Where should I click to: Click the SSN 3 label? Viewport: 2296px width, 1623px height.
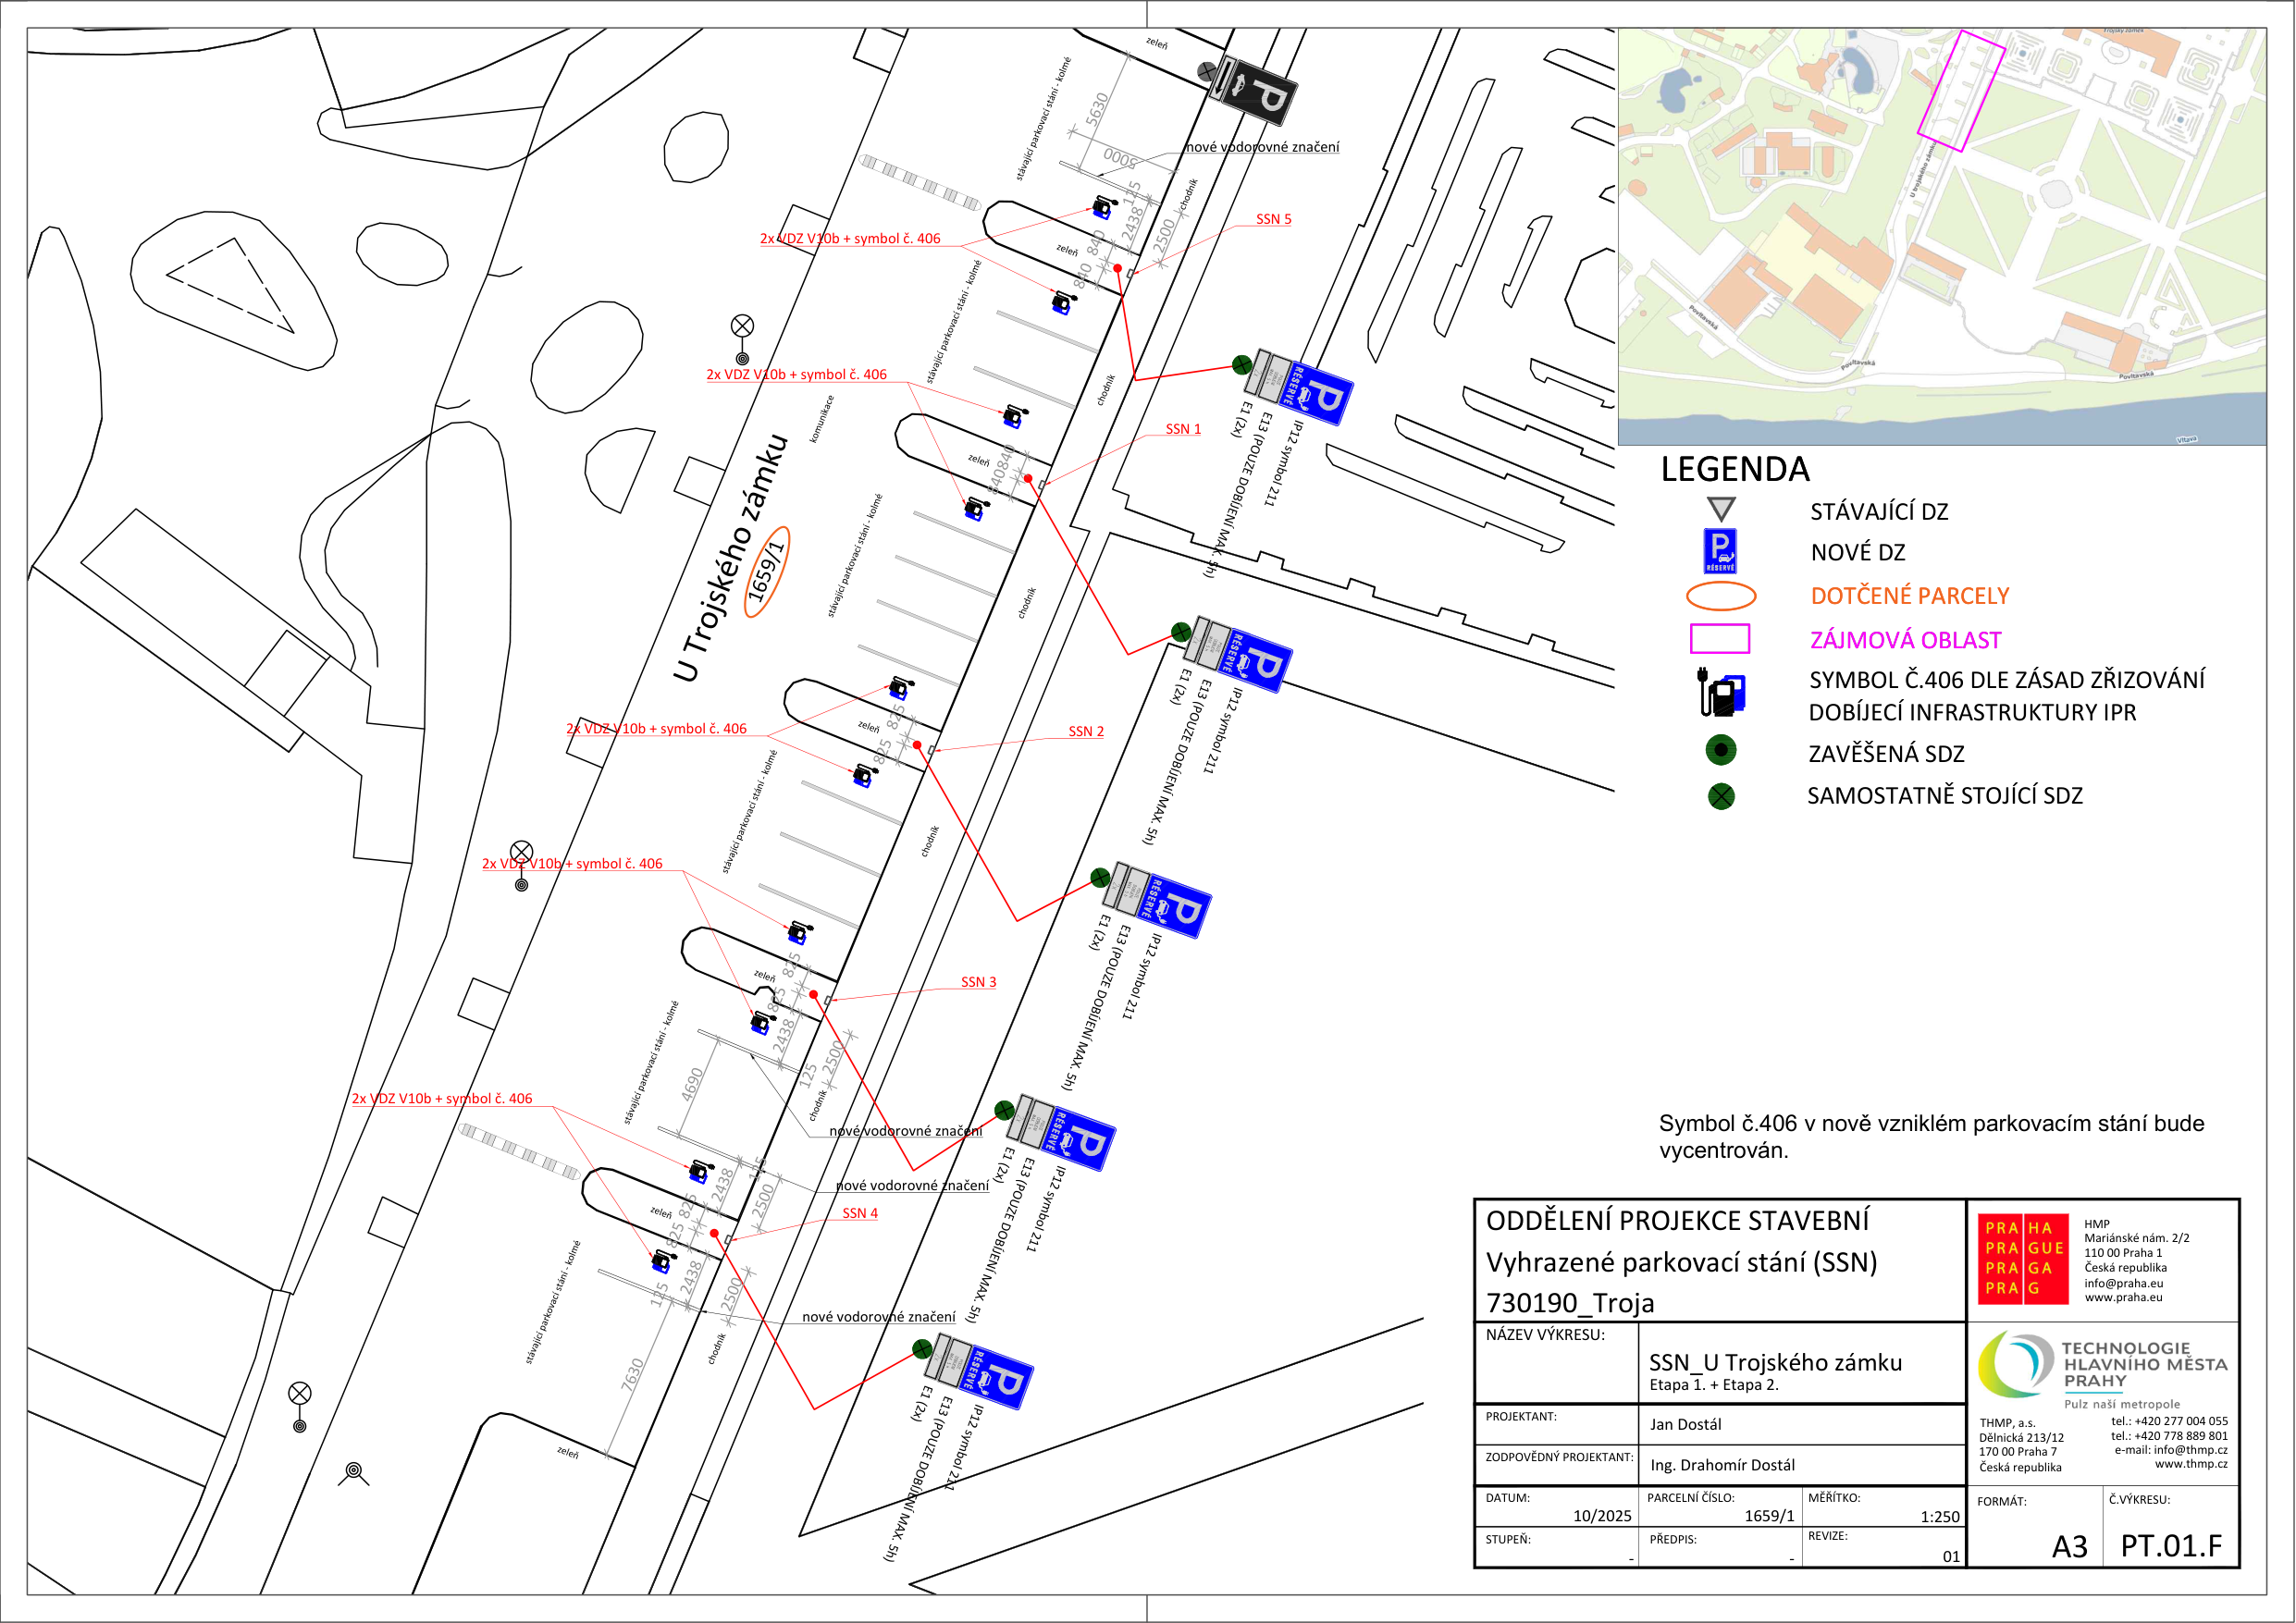(978, 982)
